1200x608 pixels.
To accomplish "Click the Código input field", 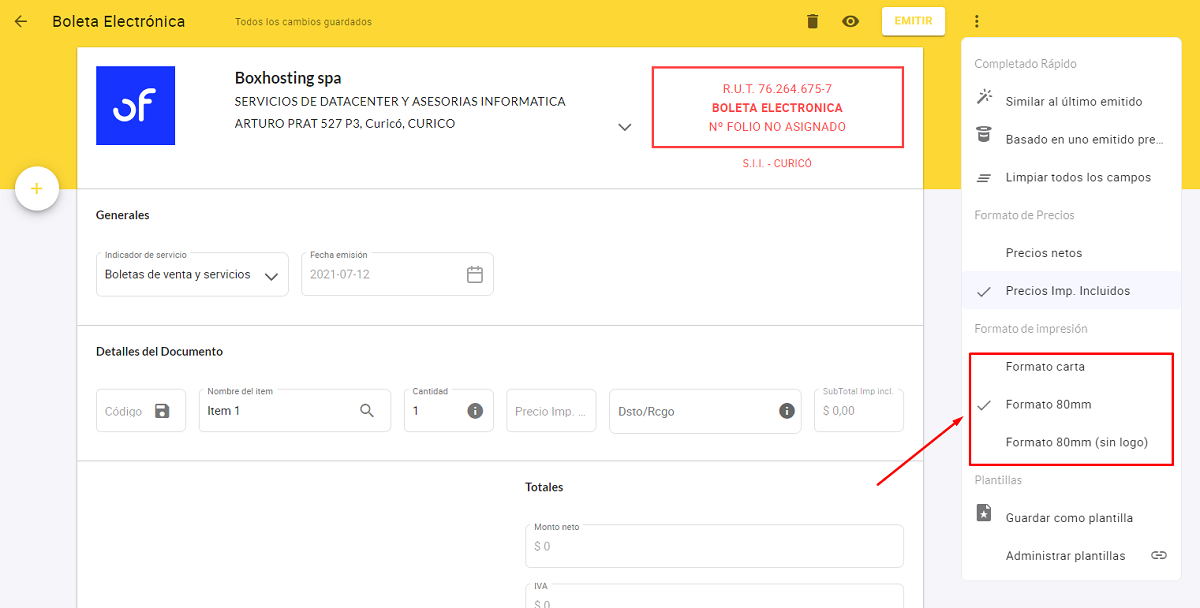I will click(x=141, y=411).
